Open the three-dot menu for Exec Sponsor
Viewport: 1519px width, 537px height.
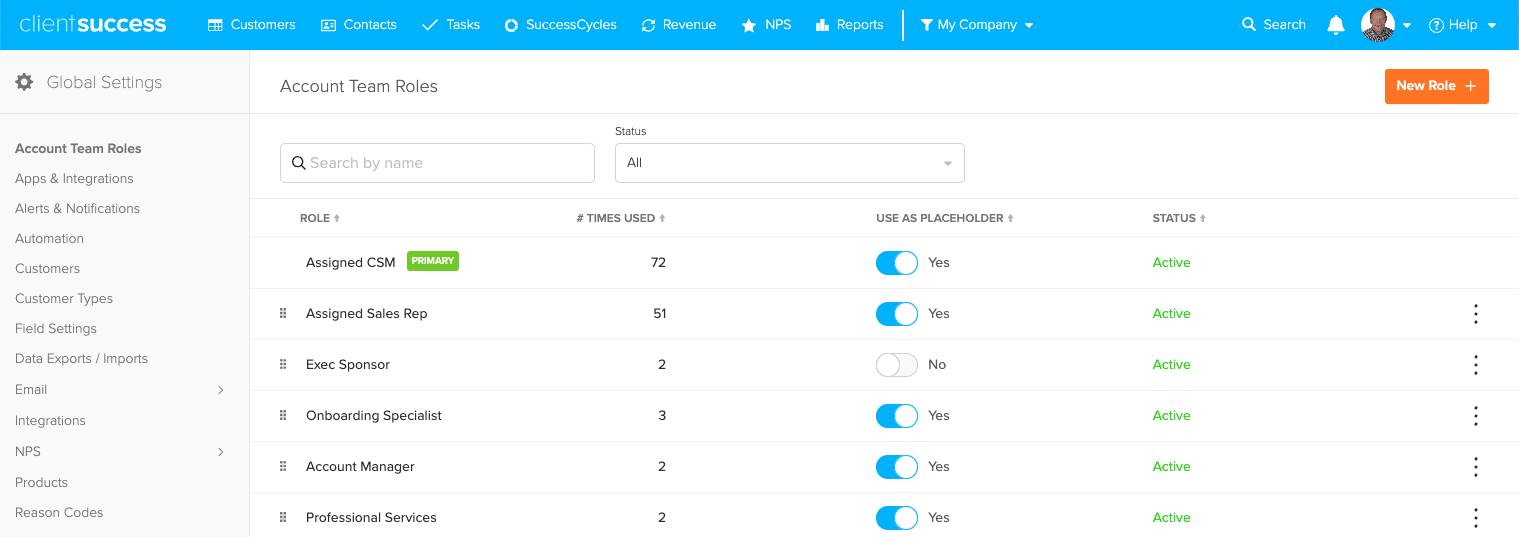tap(1476, 365)
